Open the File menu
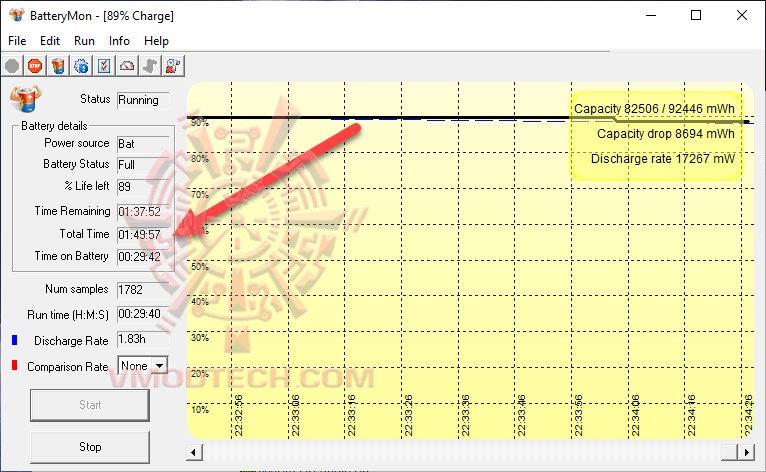The height and width of the screenshot is (472, 766). pyautogui.click(x=17, y=41)
